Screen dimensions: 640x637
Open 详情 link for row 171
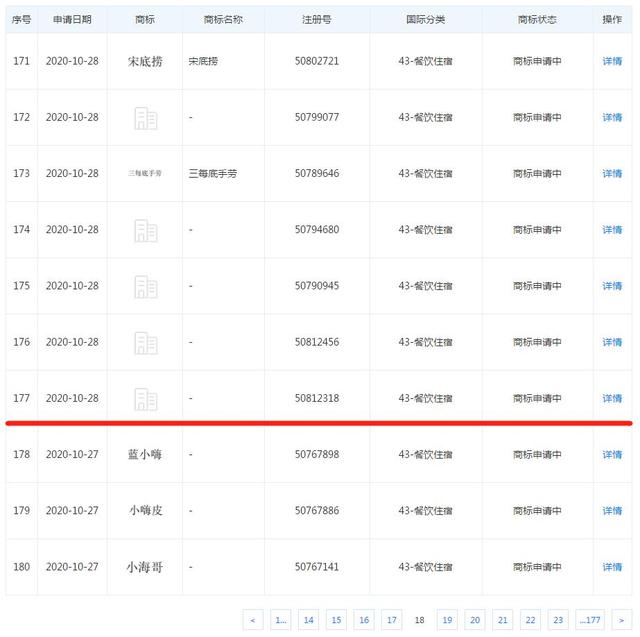(x=612, y=61)
